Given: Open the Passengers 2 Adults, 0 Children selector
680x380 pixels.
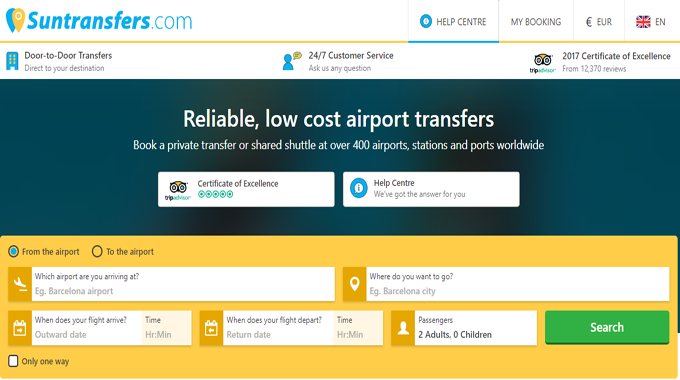Looking at the screenshot, I should (476, 328).
